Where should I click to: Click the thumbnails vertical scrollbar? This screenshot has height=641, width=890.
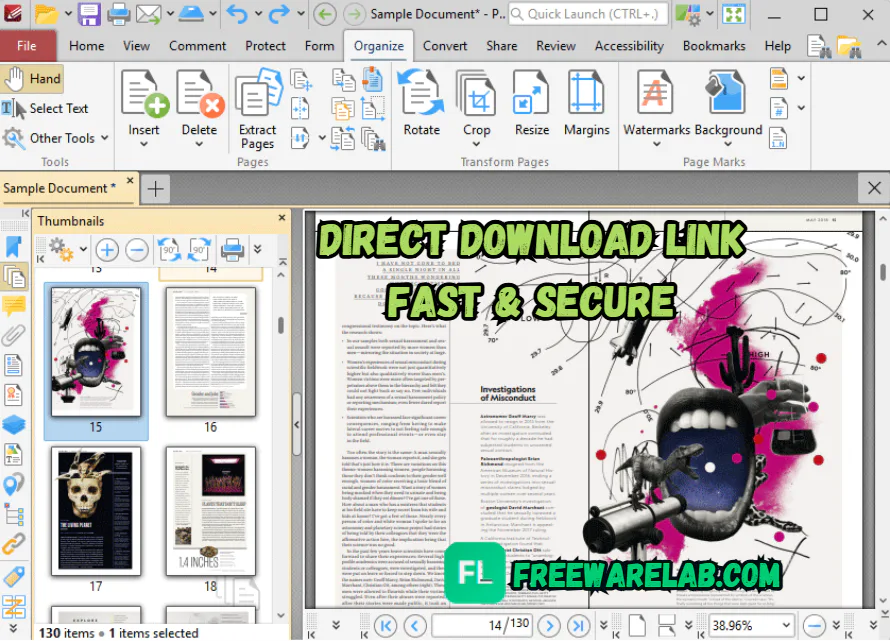pyautogui.click(x=281, y=325)
